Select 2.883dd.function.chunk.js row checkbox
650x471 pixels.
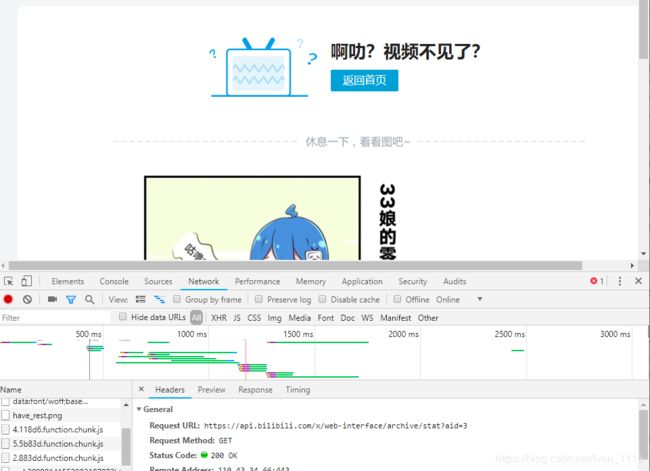[5, 458]
